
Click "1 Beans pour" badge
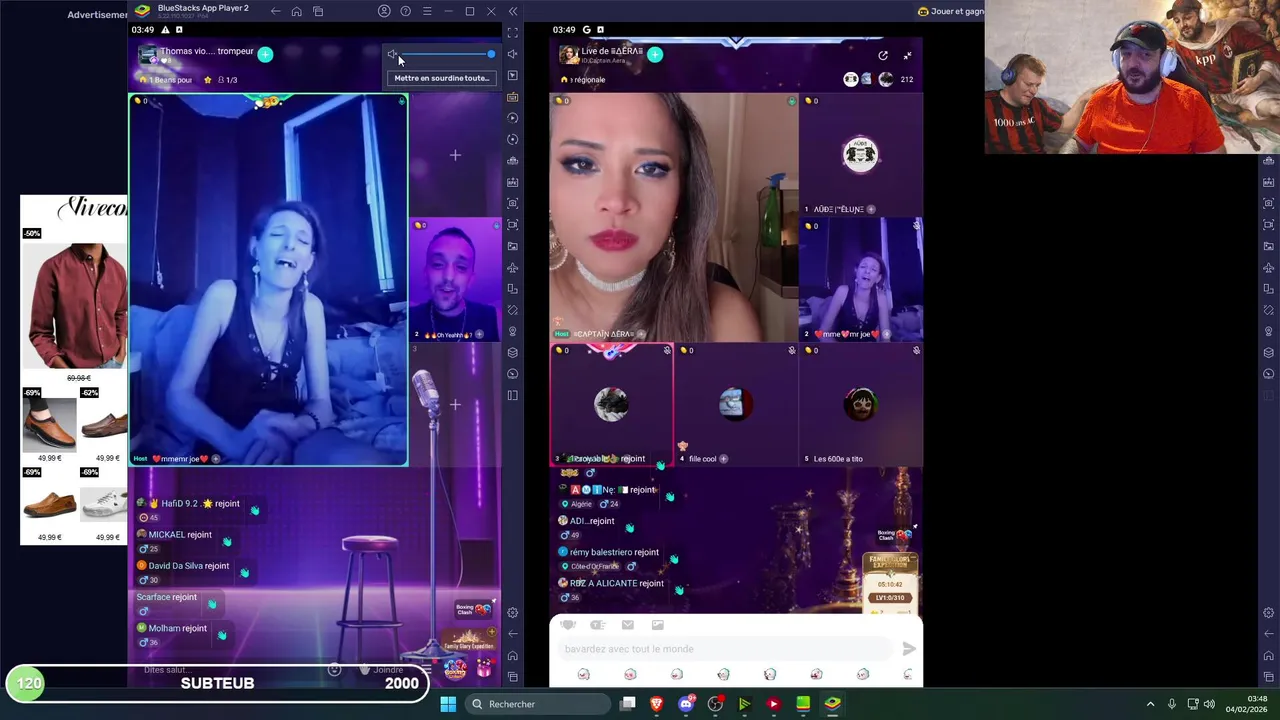pos(167,80)
